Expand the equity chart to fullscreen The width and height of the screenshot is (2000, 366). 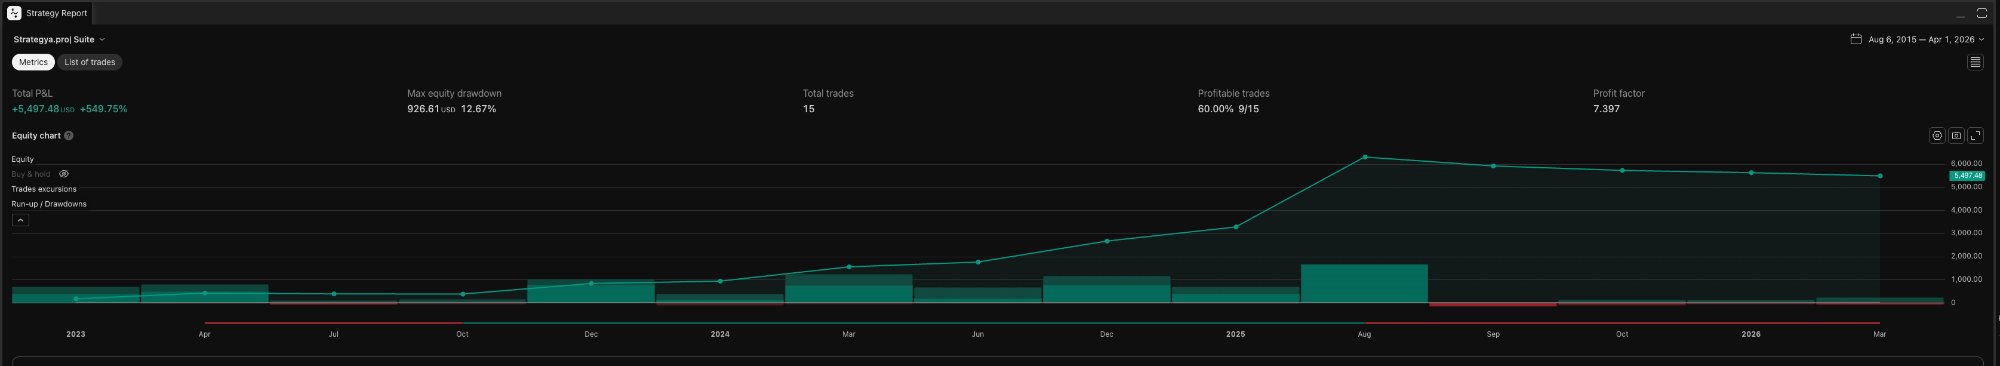pyautogui.click(x=1976, y=136)
